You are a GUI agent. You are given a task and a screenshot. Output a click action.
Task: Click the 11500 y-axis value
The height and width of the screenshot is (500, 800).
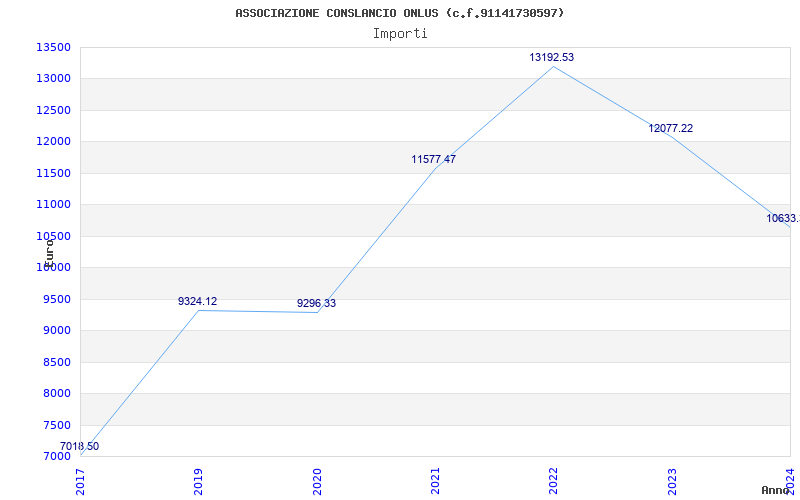point(53,173)
